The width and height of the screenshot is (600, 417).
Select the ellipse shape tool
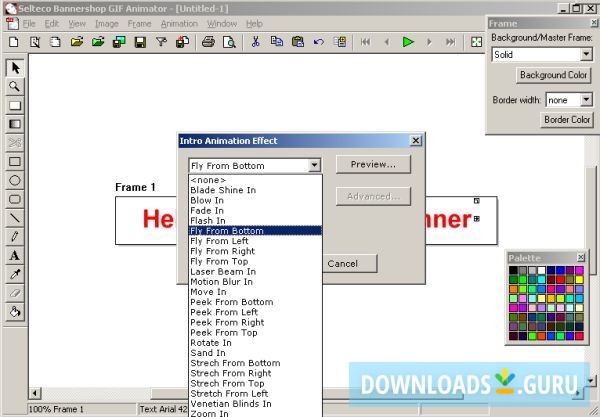15,180
